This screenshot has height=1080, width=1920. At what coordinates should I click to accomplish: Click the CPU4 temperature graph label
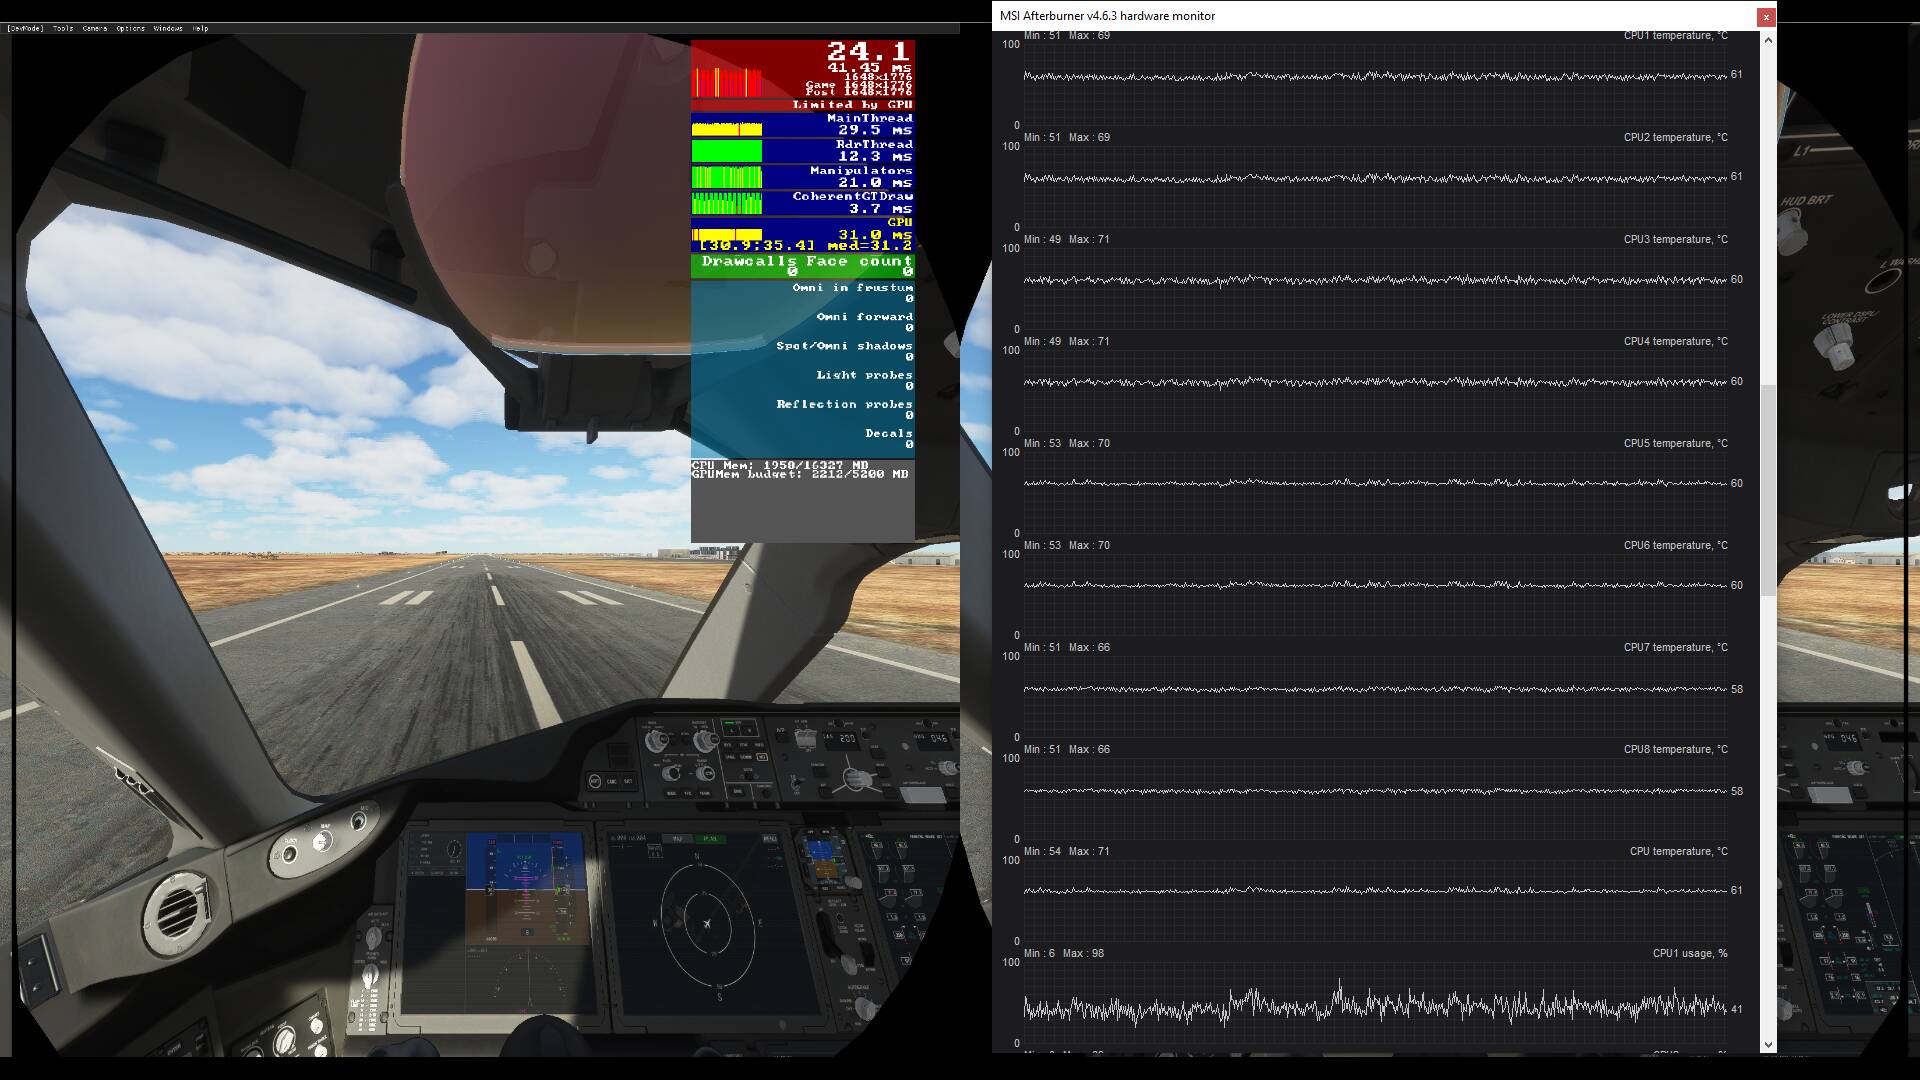(1675, 341)
